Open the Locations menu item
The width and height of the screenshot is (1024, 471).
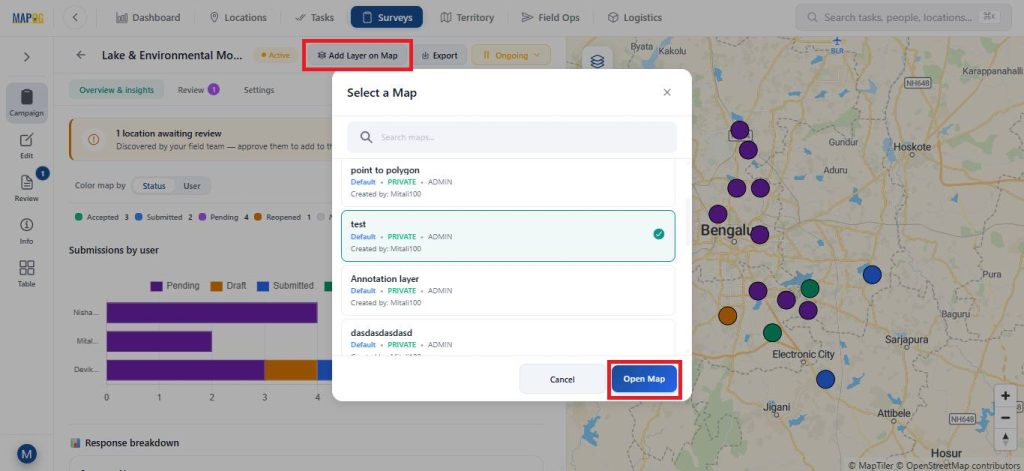pos(238,18)
